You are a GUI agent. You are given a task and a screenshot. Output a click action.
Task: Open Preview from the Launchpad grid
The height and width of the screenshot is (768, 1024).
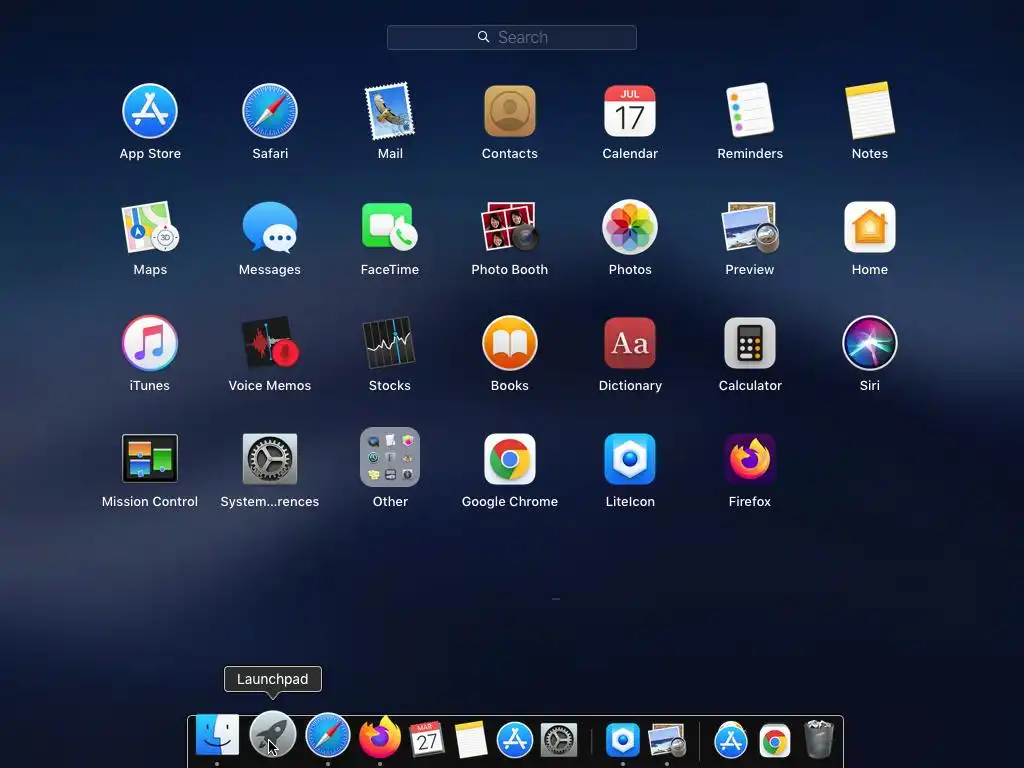(x=750, y=227)
